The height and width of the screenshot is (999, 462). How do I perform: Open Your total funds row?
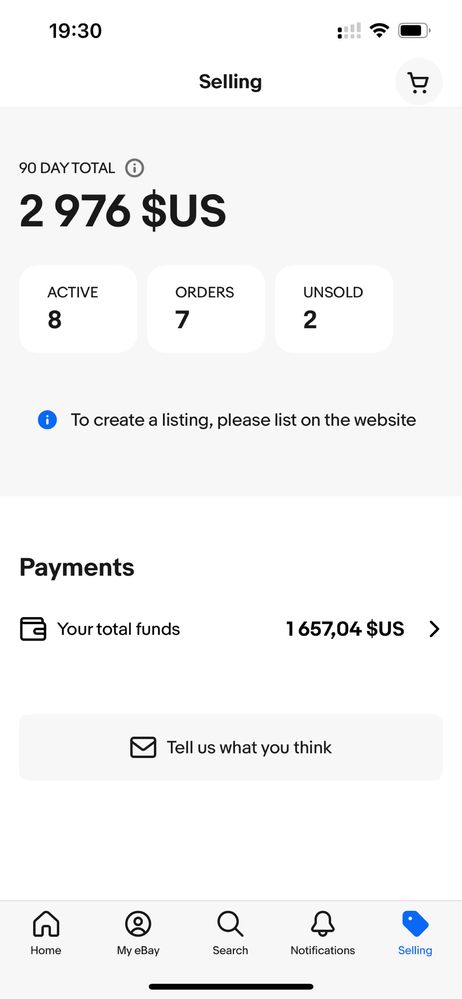tap(231, 629)
